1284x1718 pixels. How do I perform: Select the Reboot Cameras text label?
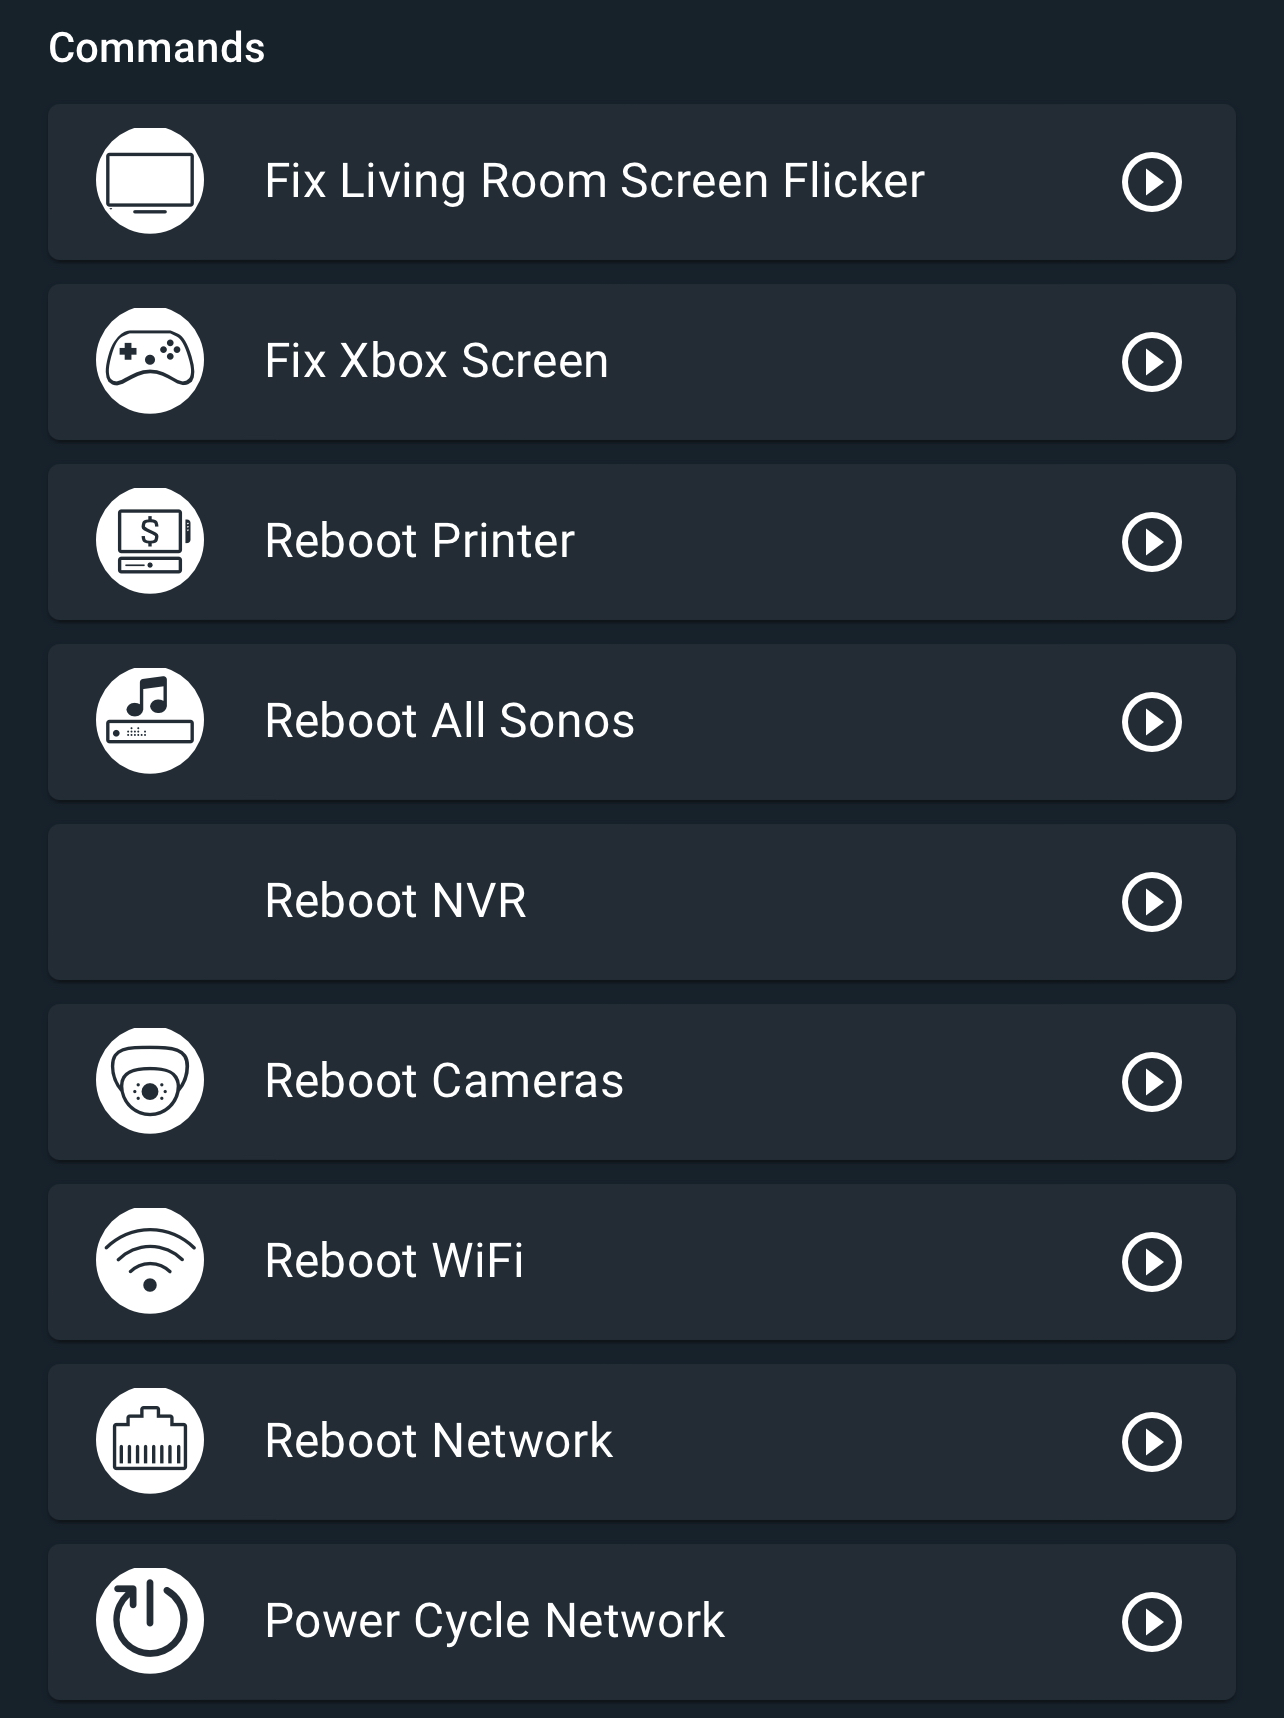(x=444, y=1081)
